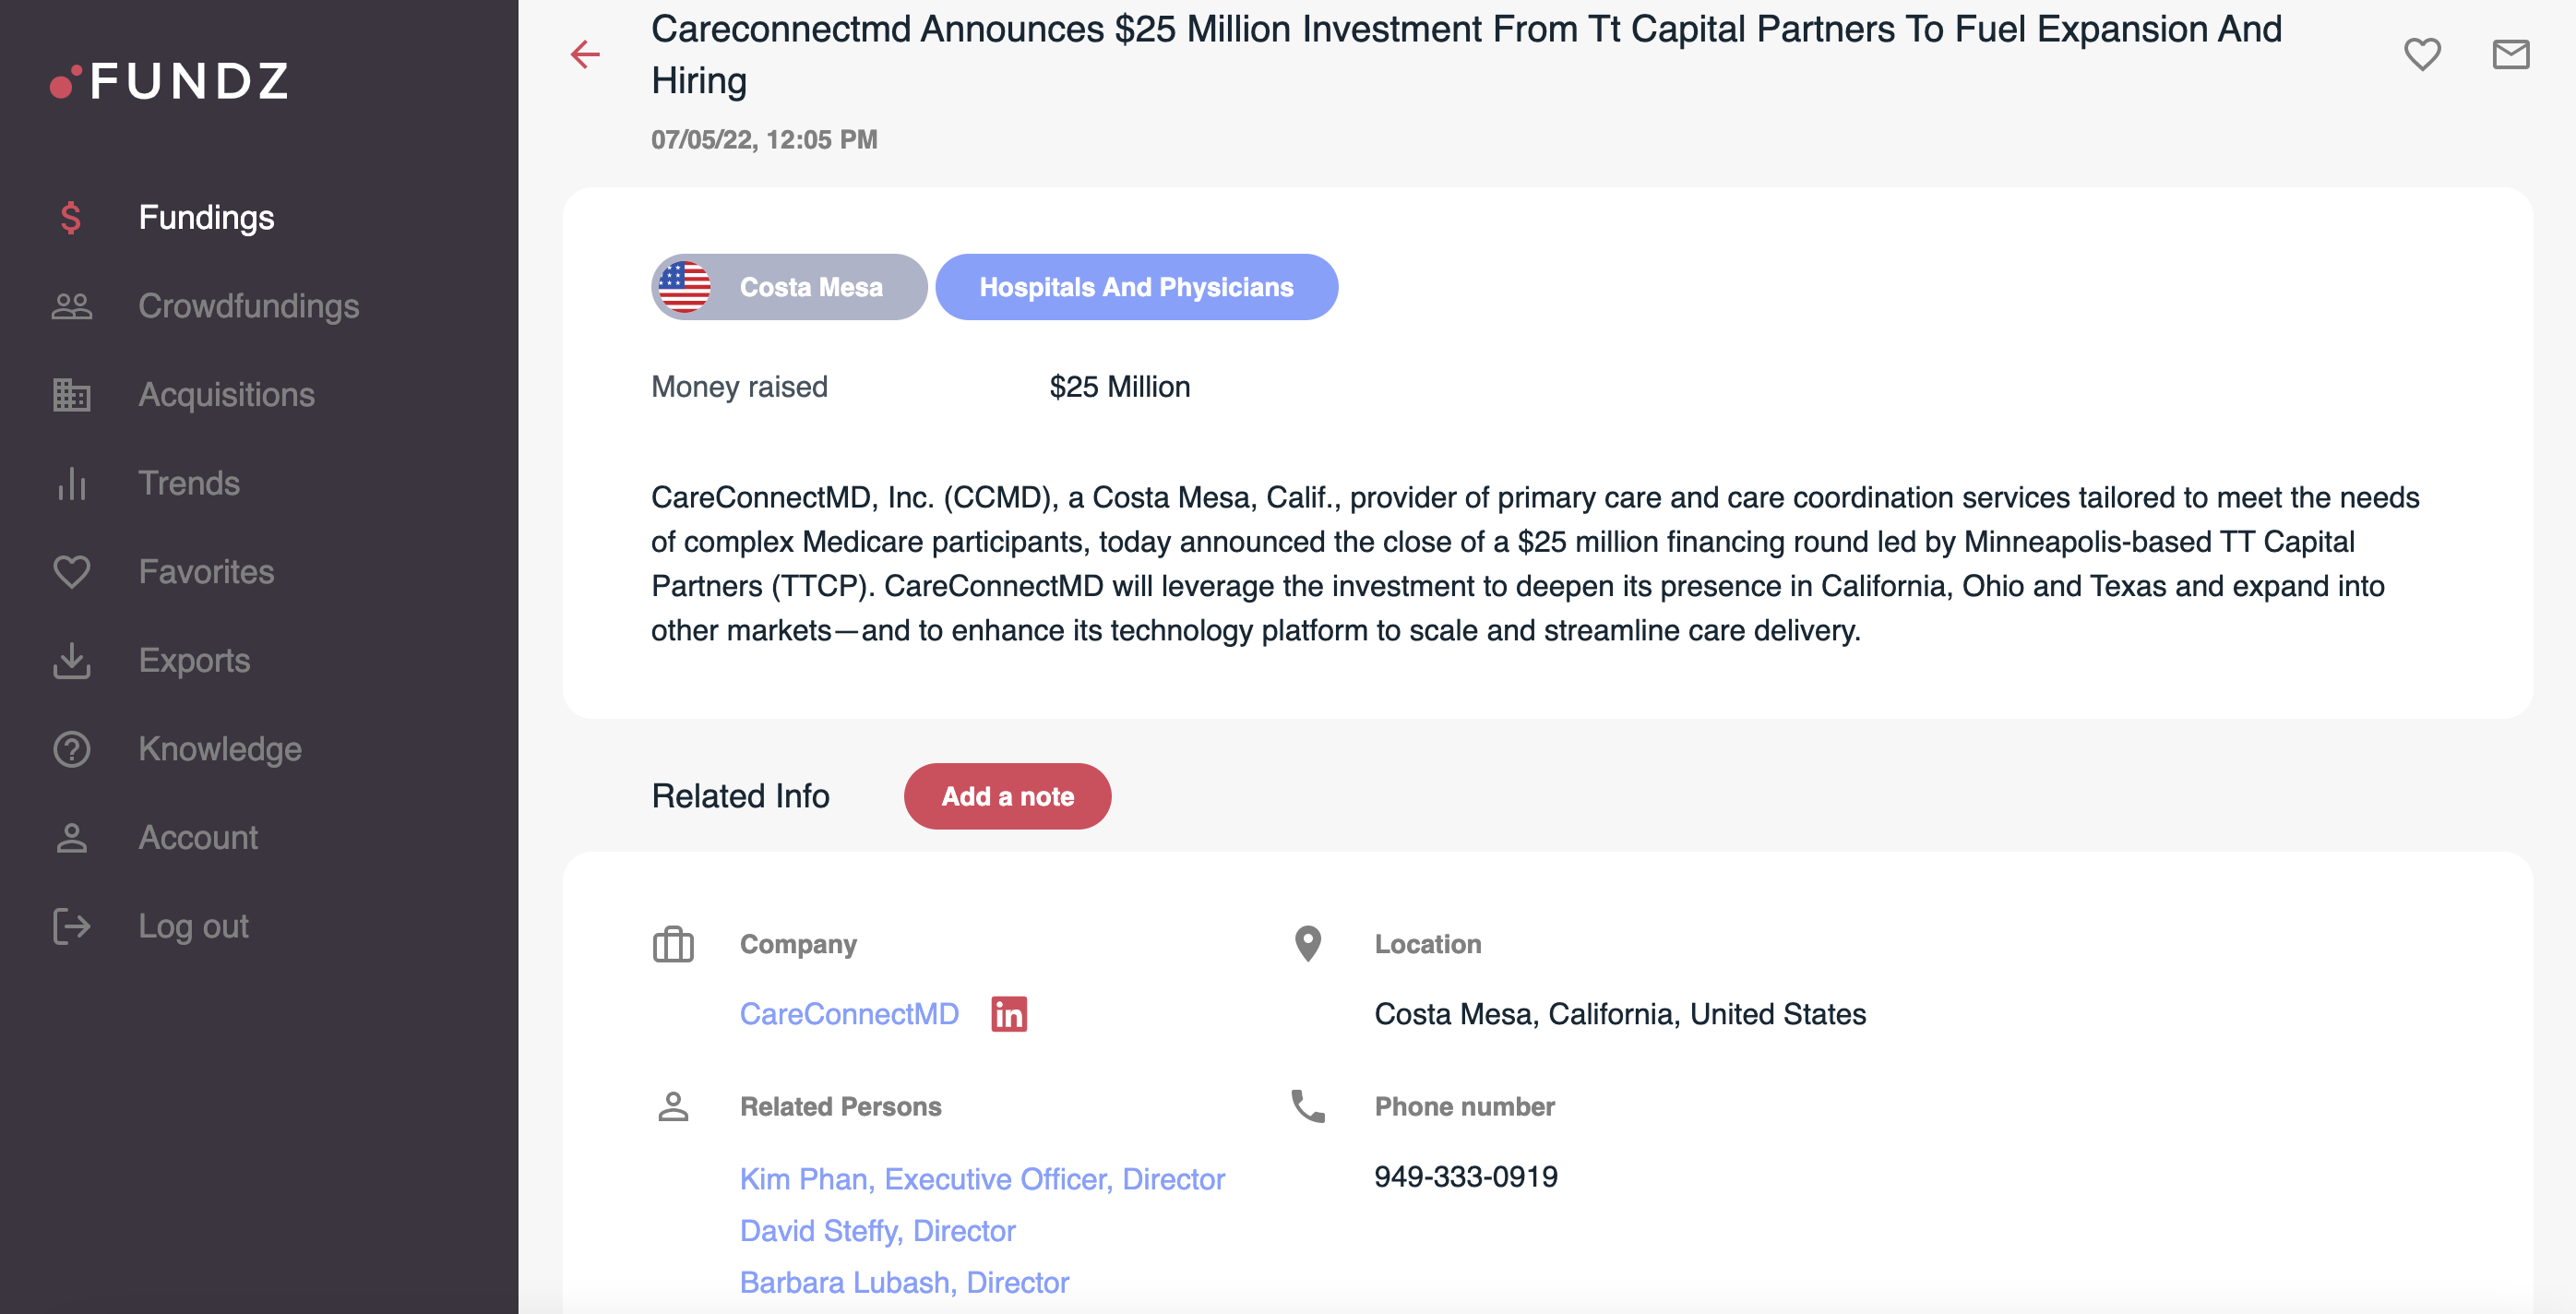Favorite this funding with heart icon

2421,54
